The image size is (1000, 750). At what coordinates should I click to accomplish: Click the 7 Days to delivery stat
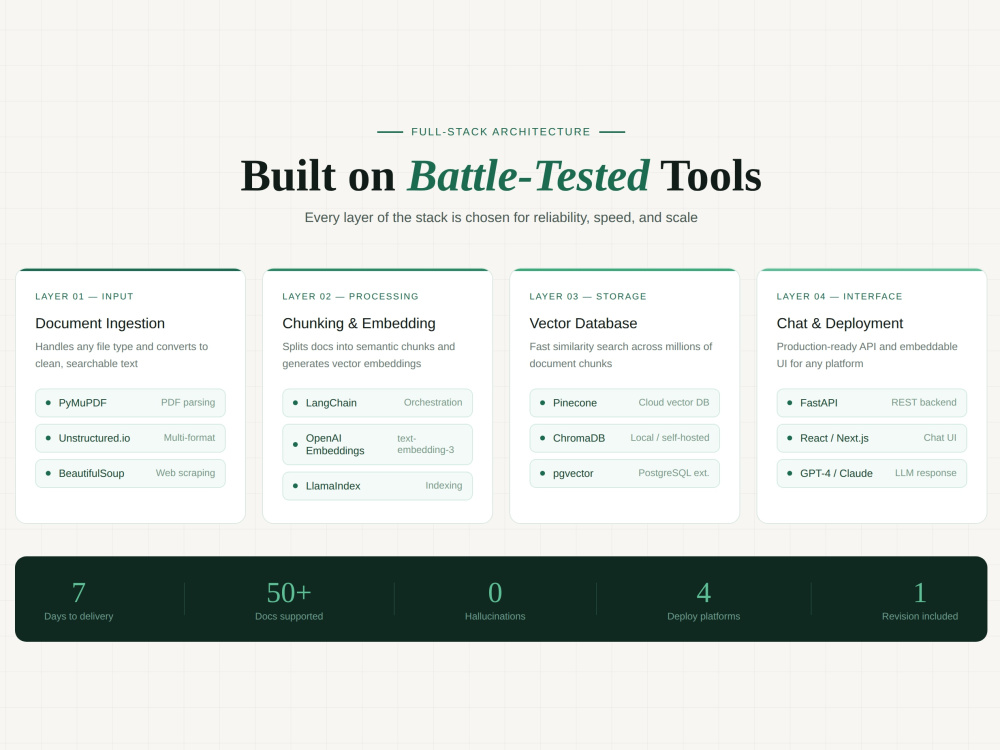pyautogui.click(x=78, y=599)
